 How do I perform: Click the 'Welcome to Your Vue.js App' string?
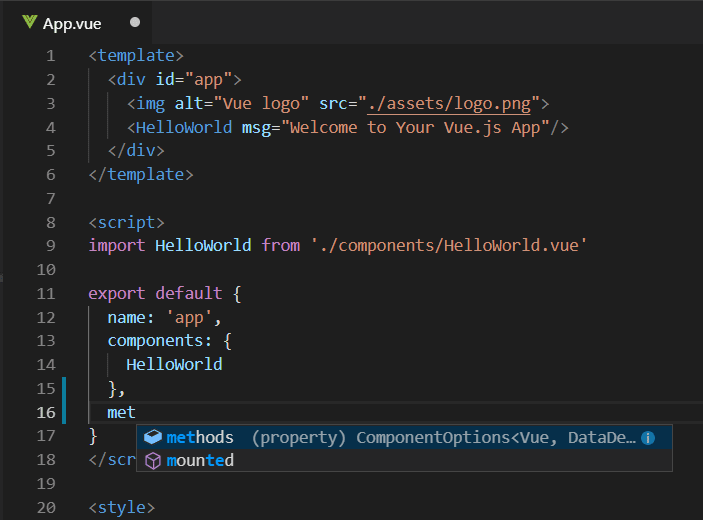[x=415, y=128]
